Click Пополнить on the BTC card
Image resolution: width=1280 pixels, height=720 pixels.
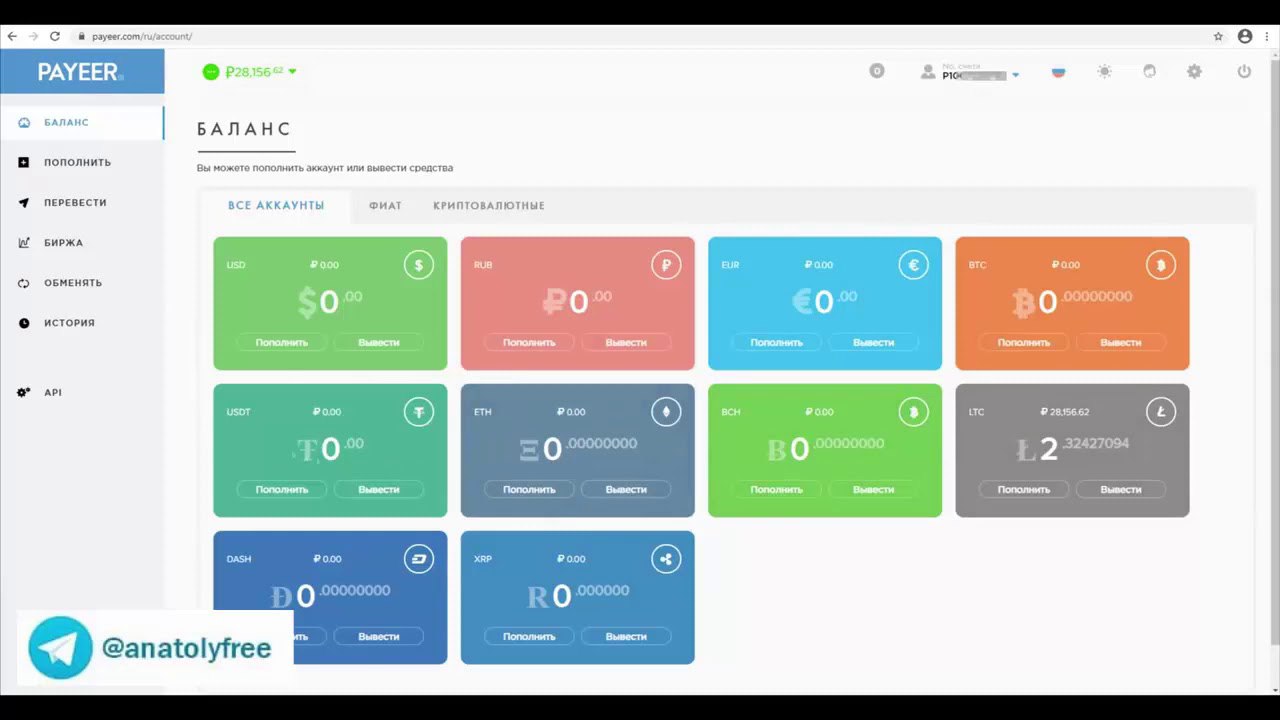tap(1024, 342)
